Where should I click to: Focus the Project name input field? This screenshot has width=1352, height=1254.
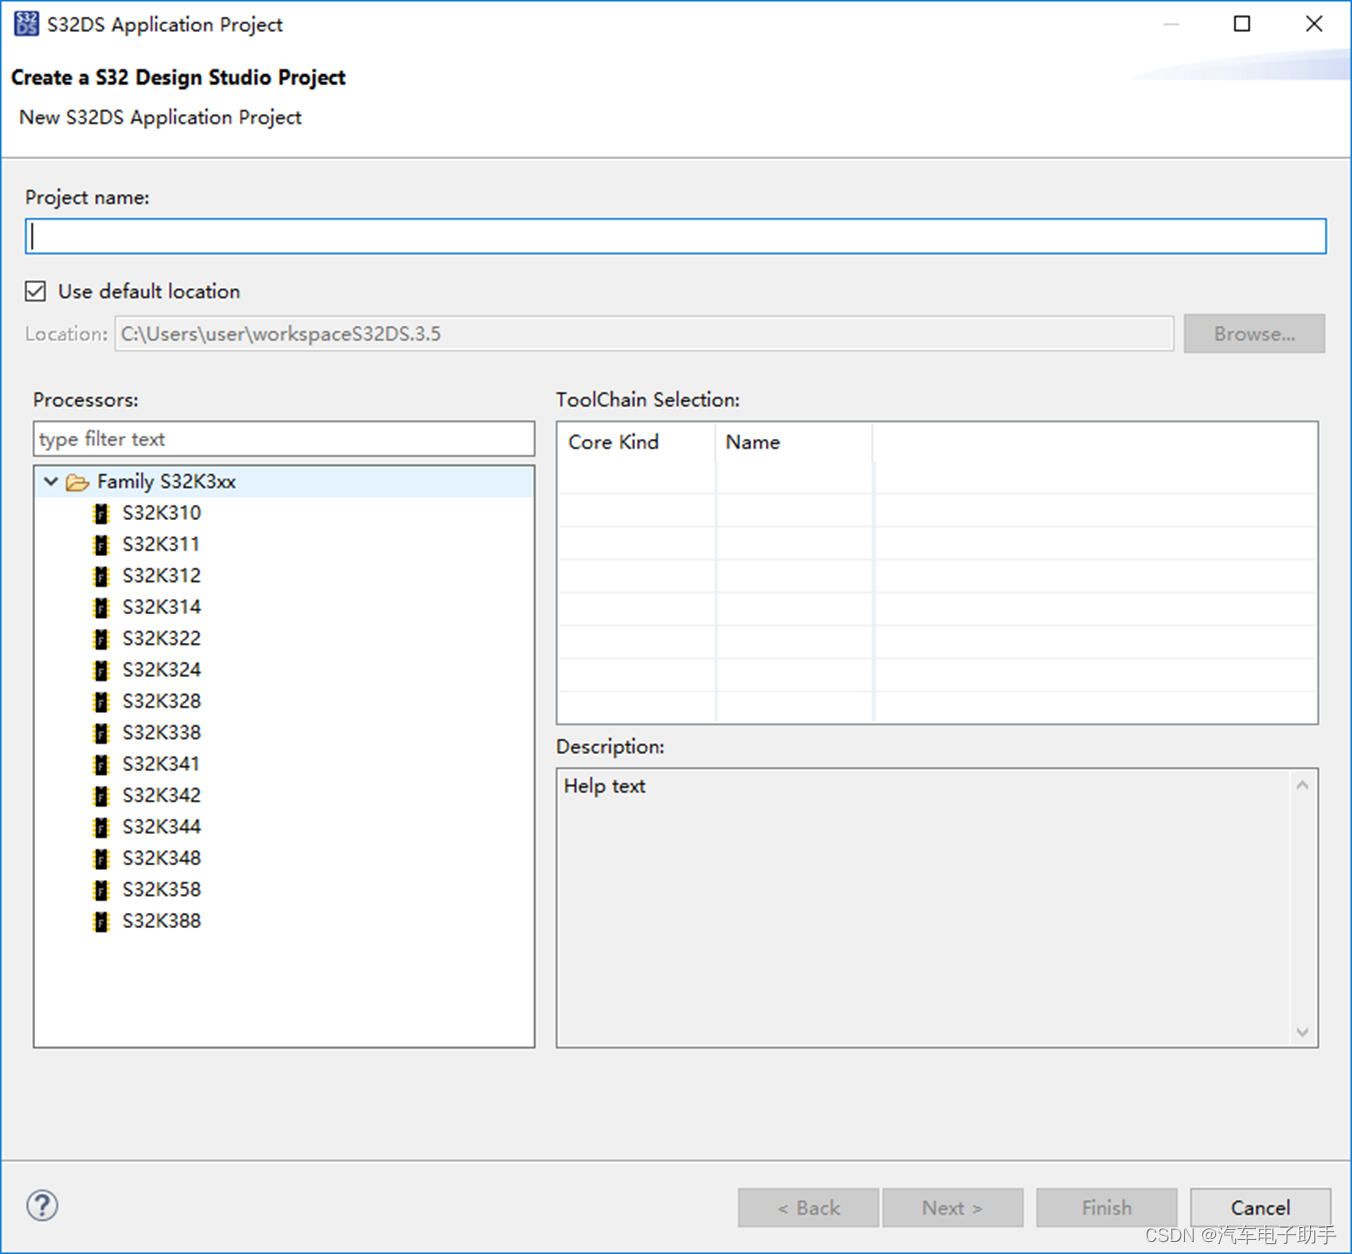click(x=676, y=236)
